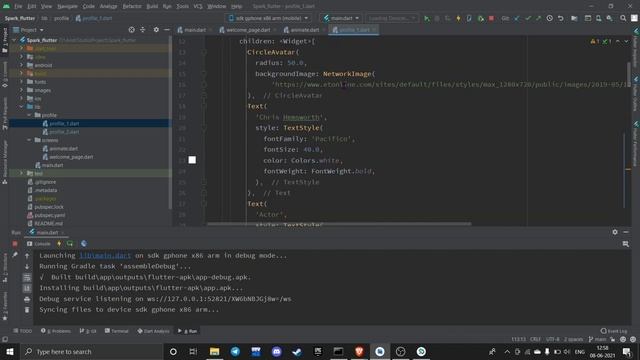640x360 pixels.
Task: Open the device selector dropdown
Action: (268, 18)
